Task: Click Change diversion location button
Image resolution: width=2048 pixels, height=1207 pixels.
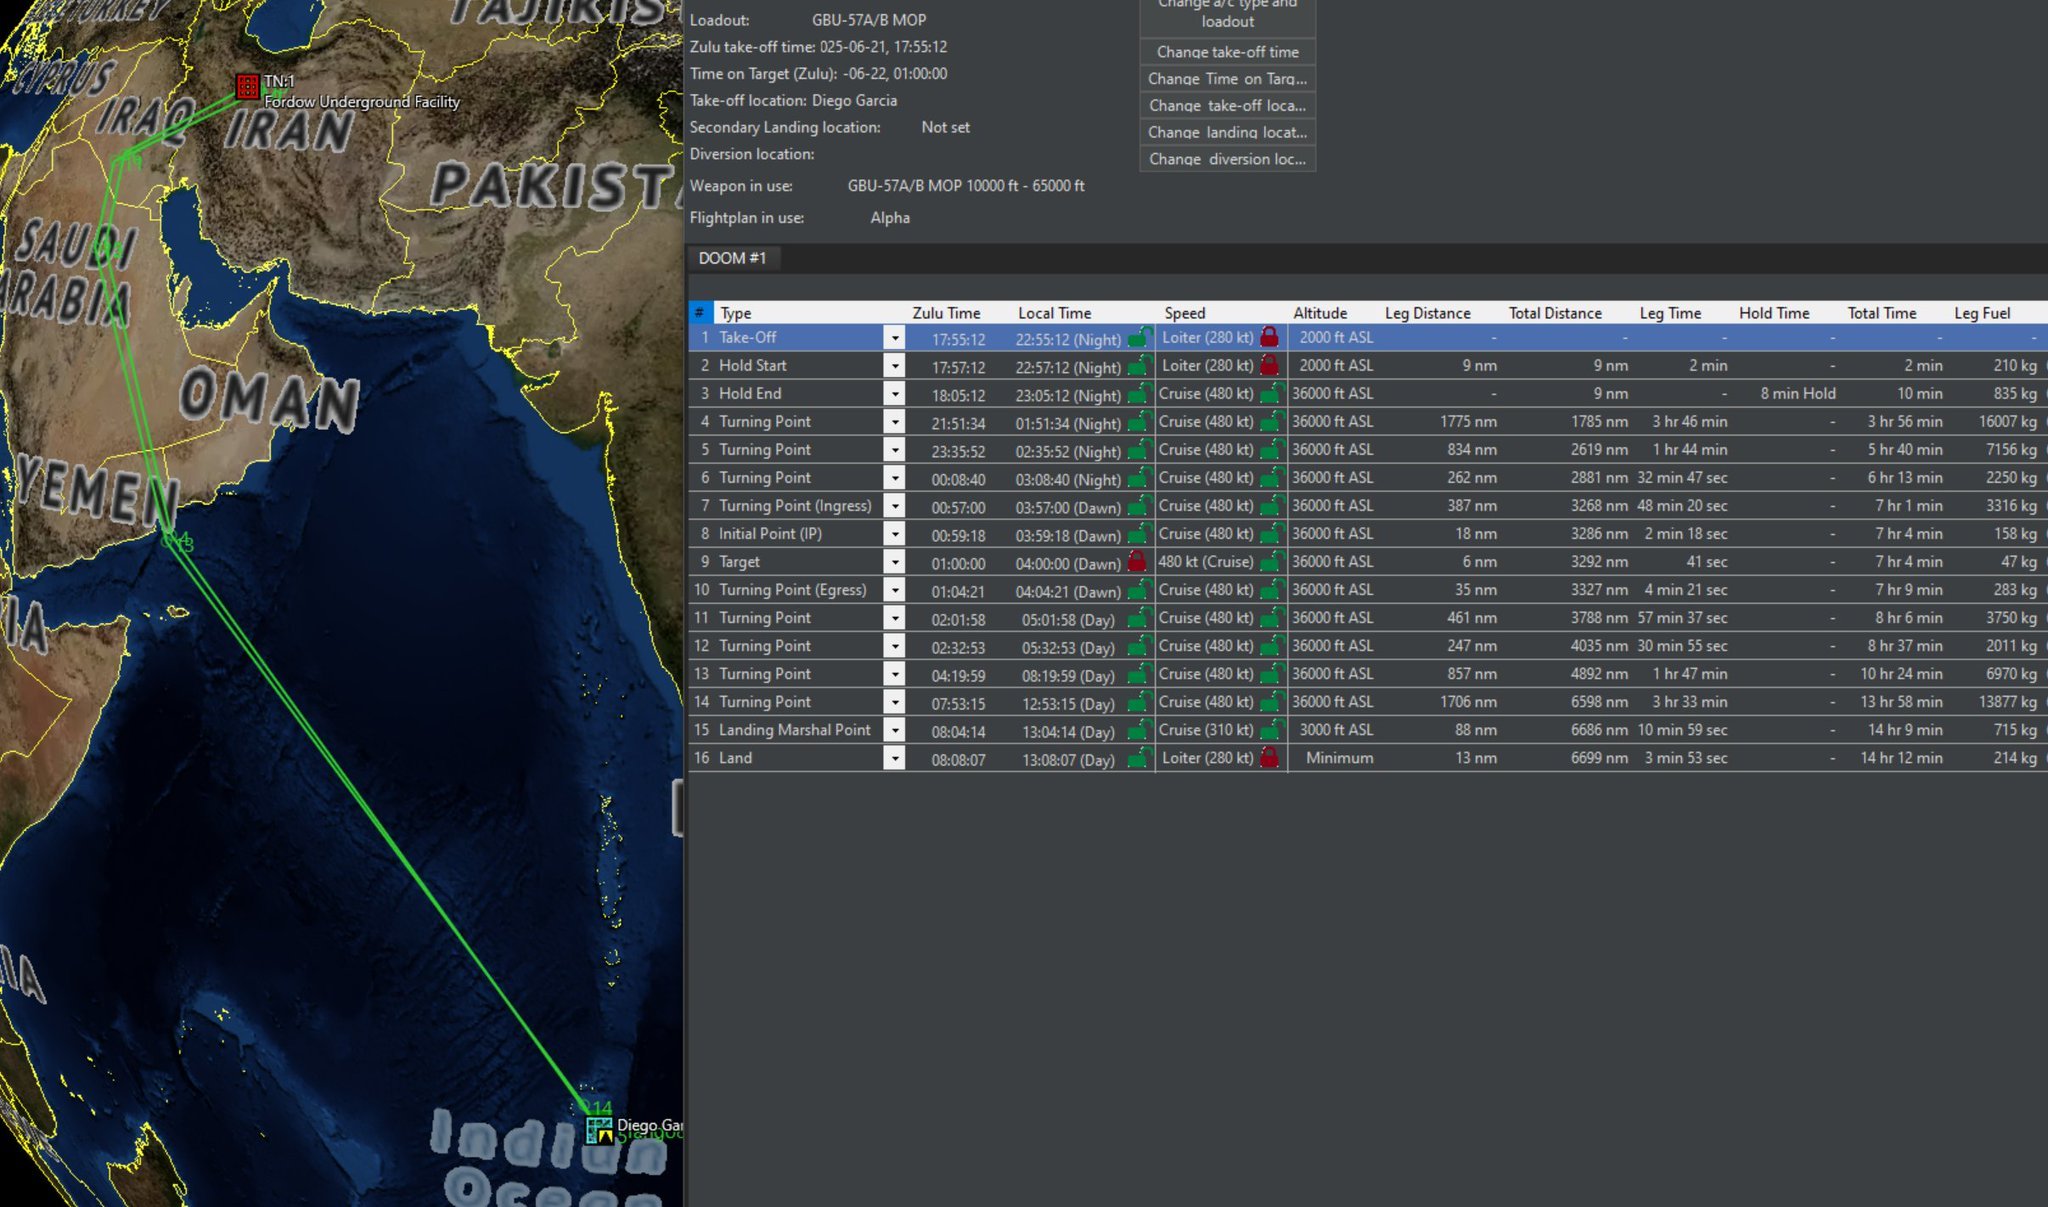Action: point(1227,159)
